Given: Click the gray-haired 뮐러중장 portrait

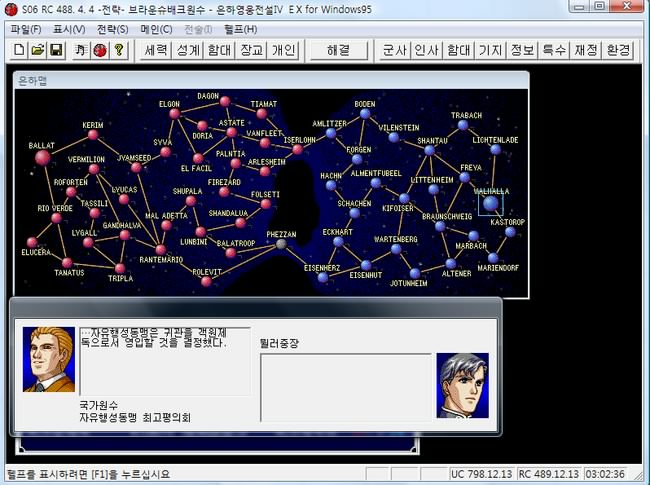Looking at the screenshot, I should 463,385.
